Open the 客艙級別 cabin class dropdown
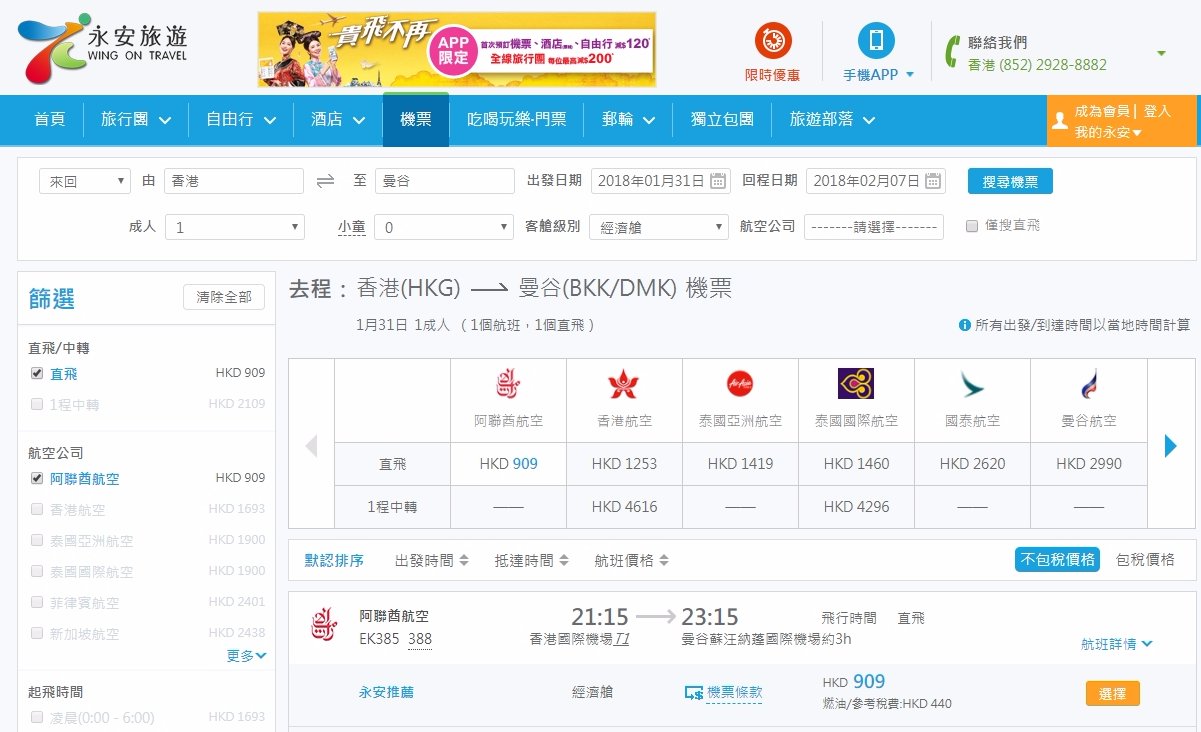The height and width of the screenshot is (732, 1201). tap(659, 227)
